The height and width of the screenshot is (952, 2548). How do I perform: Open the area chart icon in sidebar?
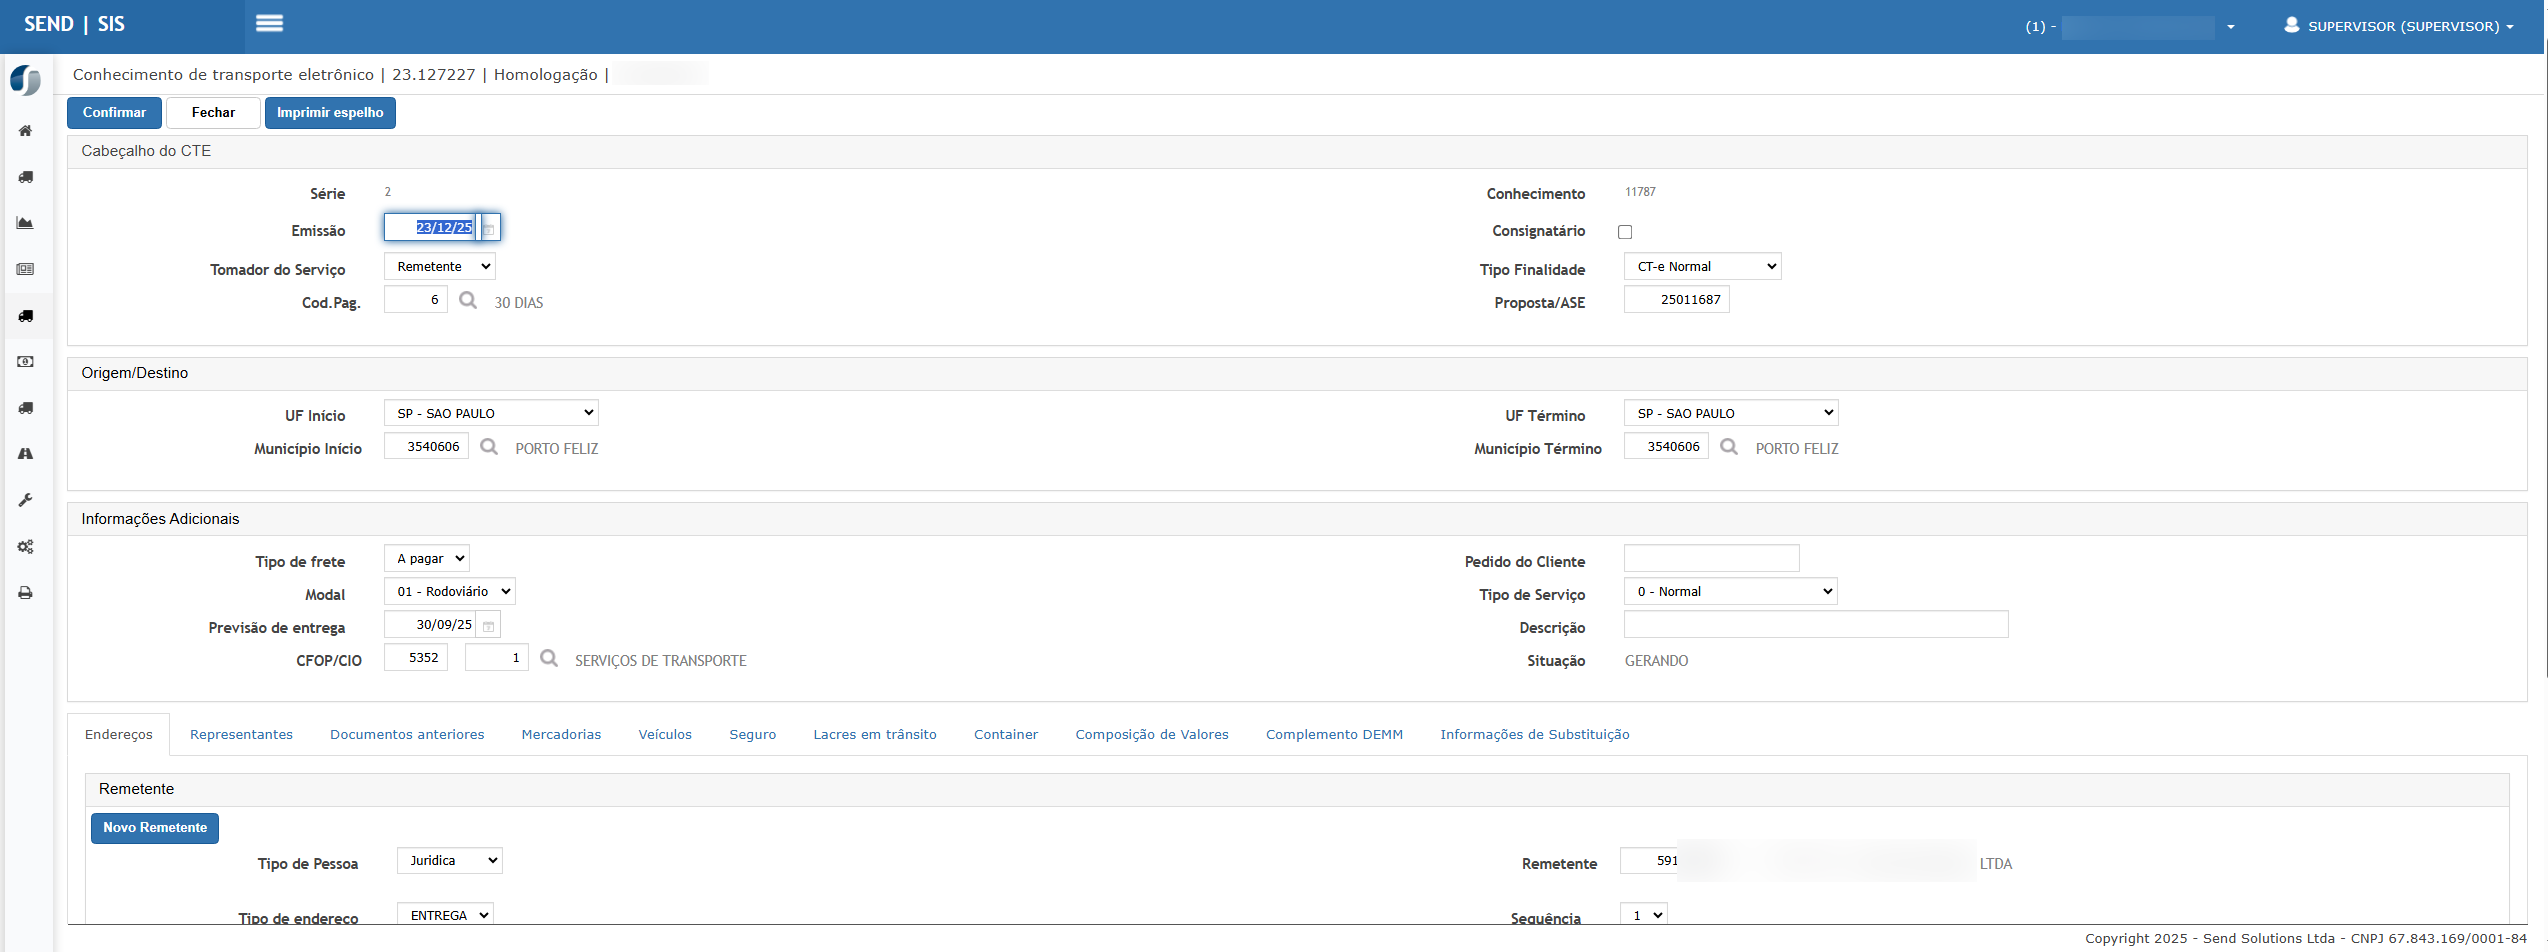click(26, 223)
